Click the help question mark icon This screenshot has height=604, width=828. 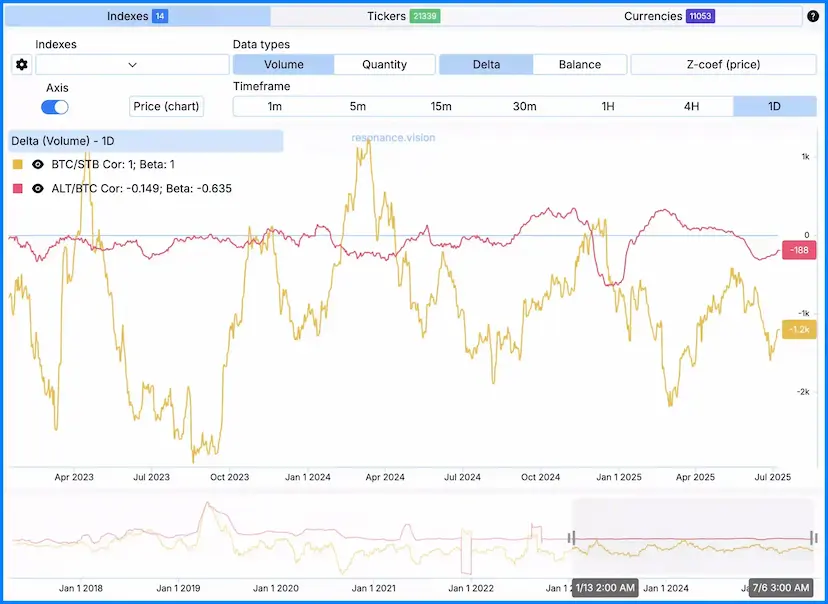click(812, 17)
